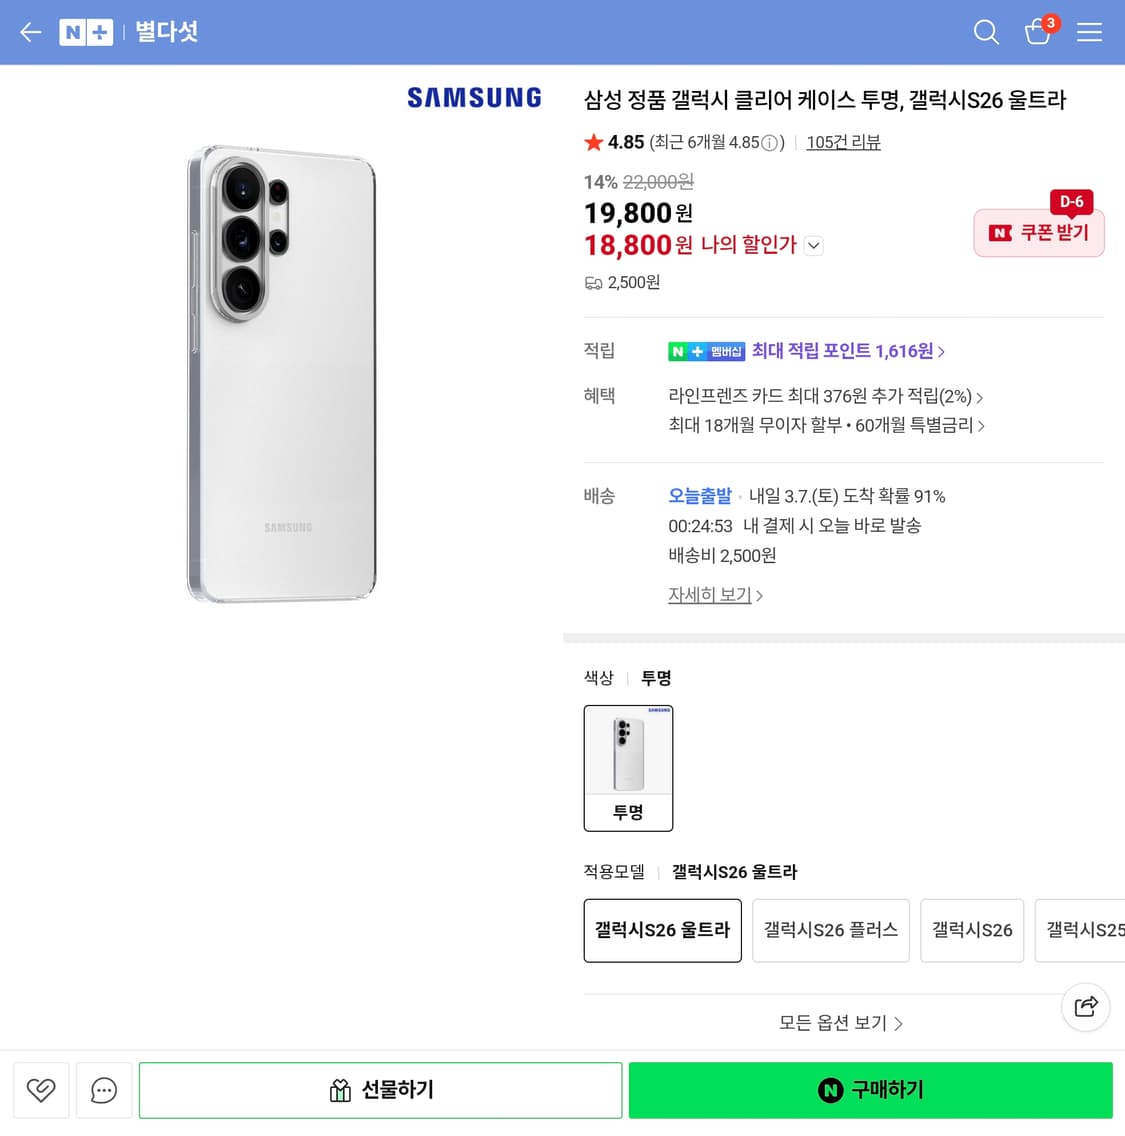Click the back arrow in the top bar
Image resolution: width=1125 pixels, height=1136 pixels.
pyautogui.click(x=30, y=32)
